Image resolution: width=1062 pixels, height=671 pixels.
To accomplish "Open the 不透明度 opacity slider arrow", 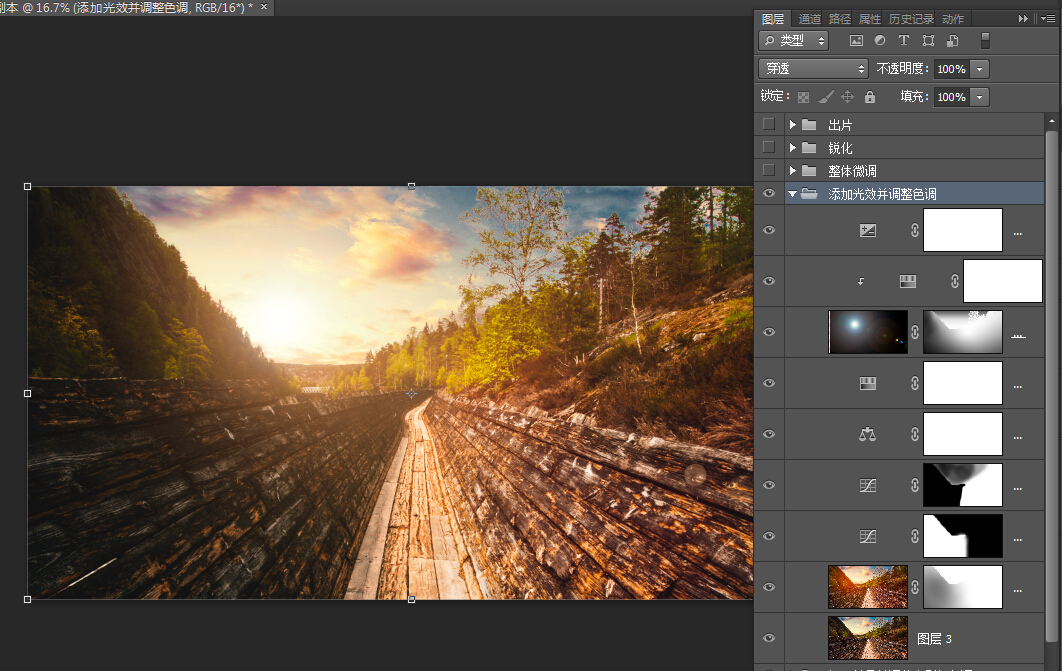I will [x=979, y=69].
